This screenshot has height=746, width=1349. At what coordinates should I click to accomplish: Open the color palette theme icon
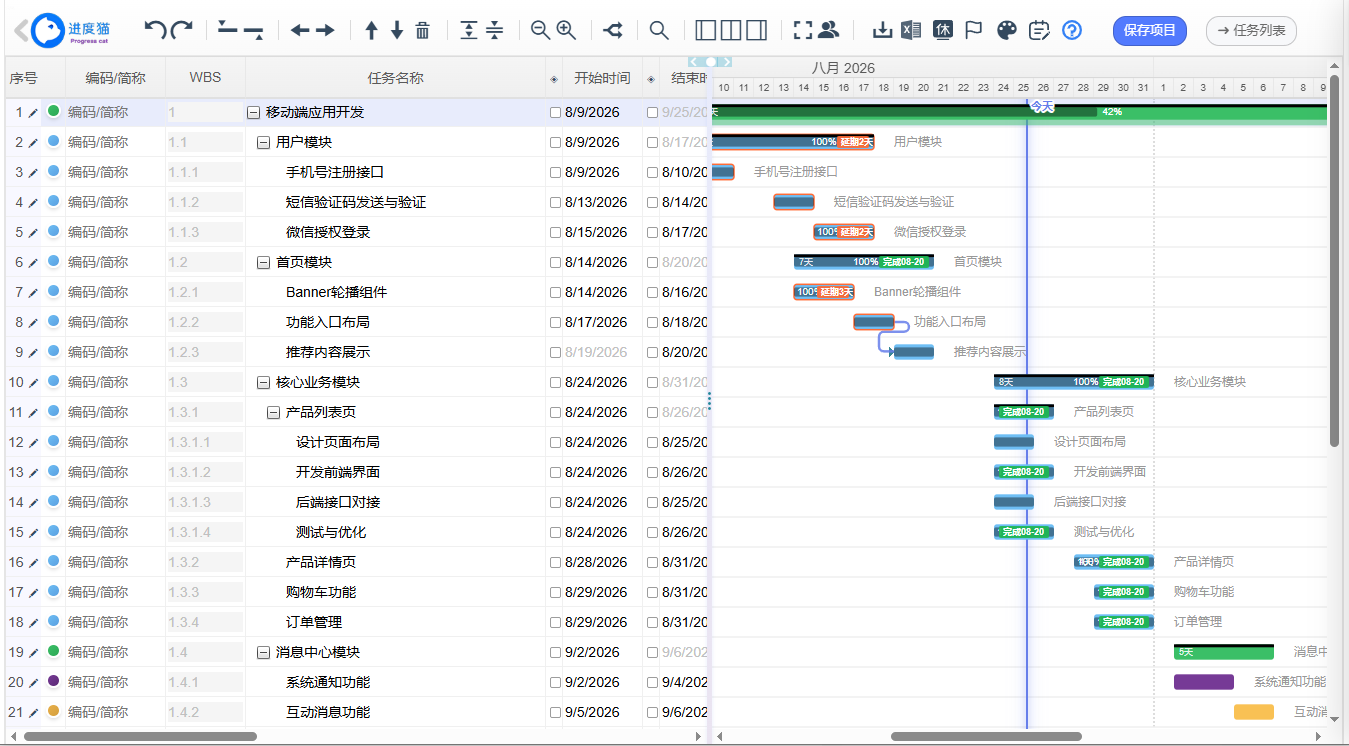(x=1007, y=30)
